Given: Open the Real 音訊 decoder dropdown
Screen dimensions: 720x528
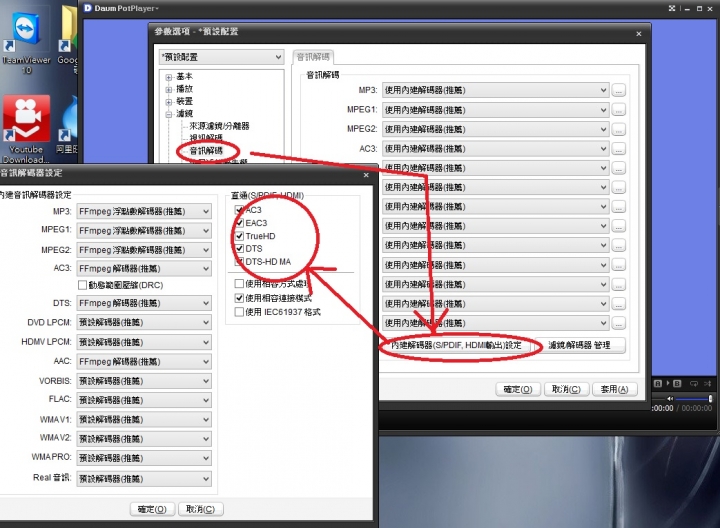Looking at the screenshot, I should 144,479.
